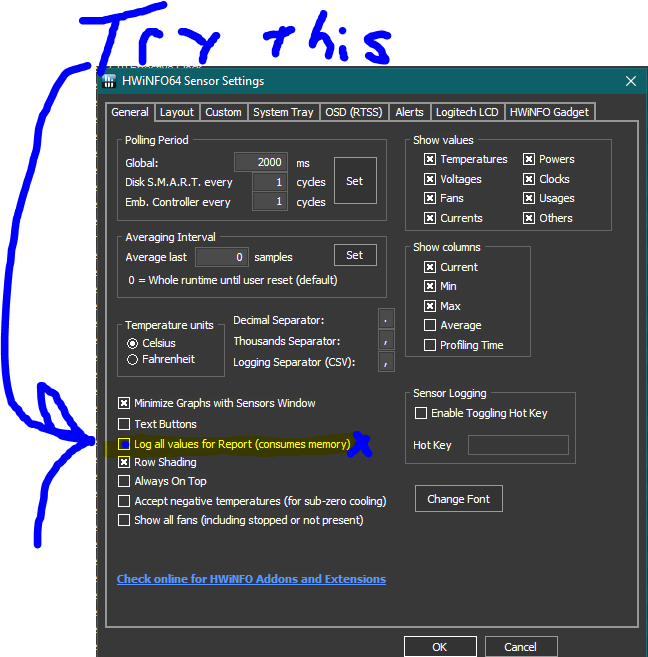This screenshot has height=657, width=648.
Task: Switch to the General tab
Action: tap(130, 112)
